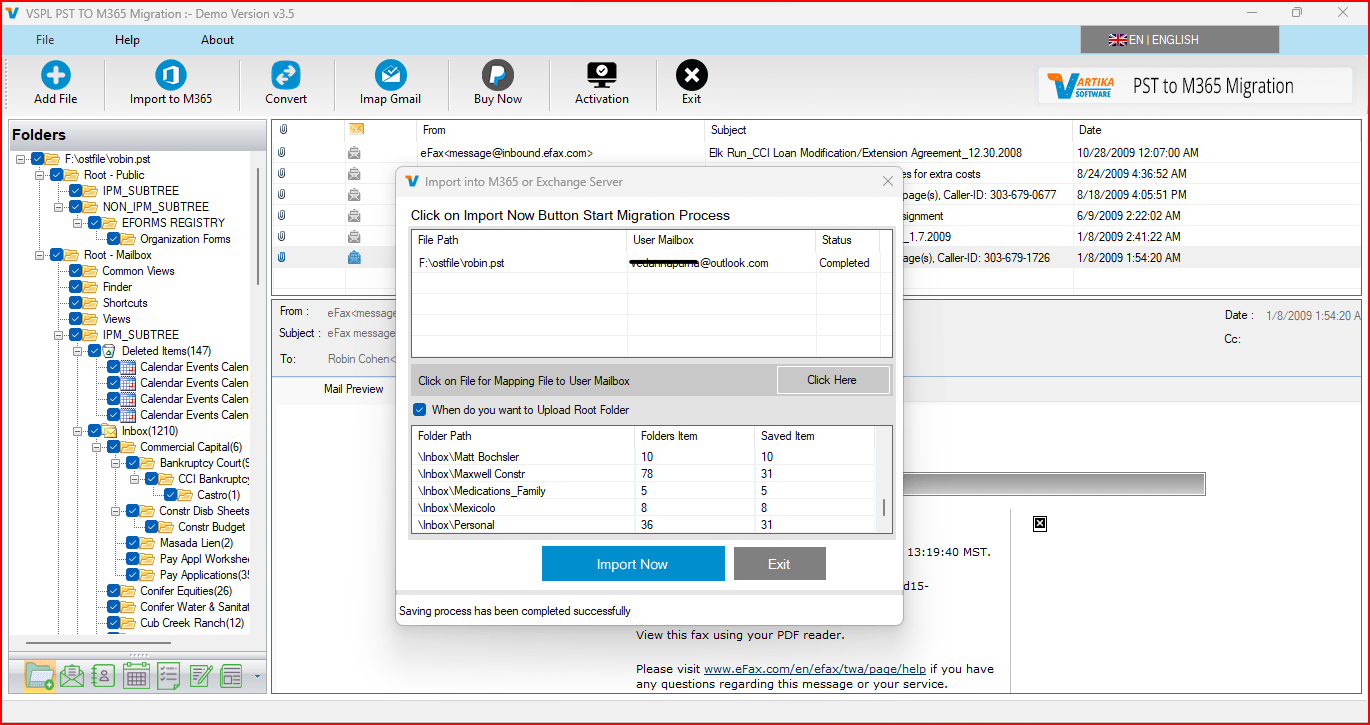The height and width of the screenshot is (725, 1370).
Task: Select \Inbox\Maxwell Constr row
Action: (x=644, y=474)
